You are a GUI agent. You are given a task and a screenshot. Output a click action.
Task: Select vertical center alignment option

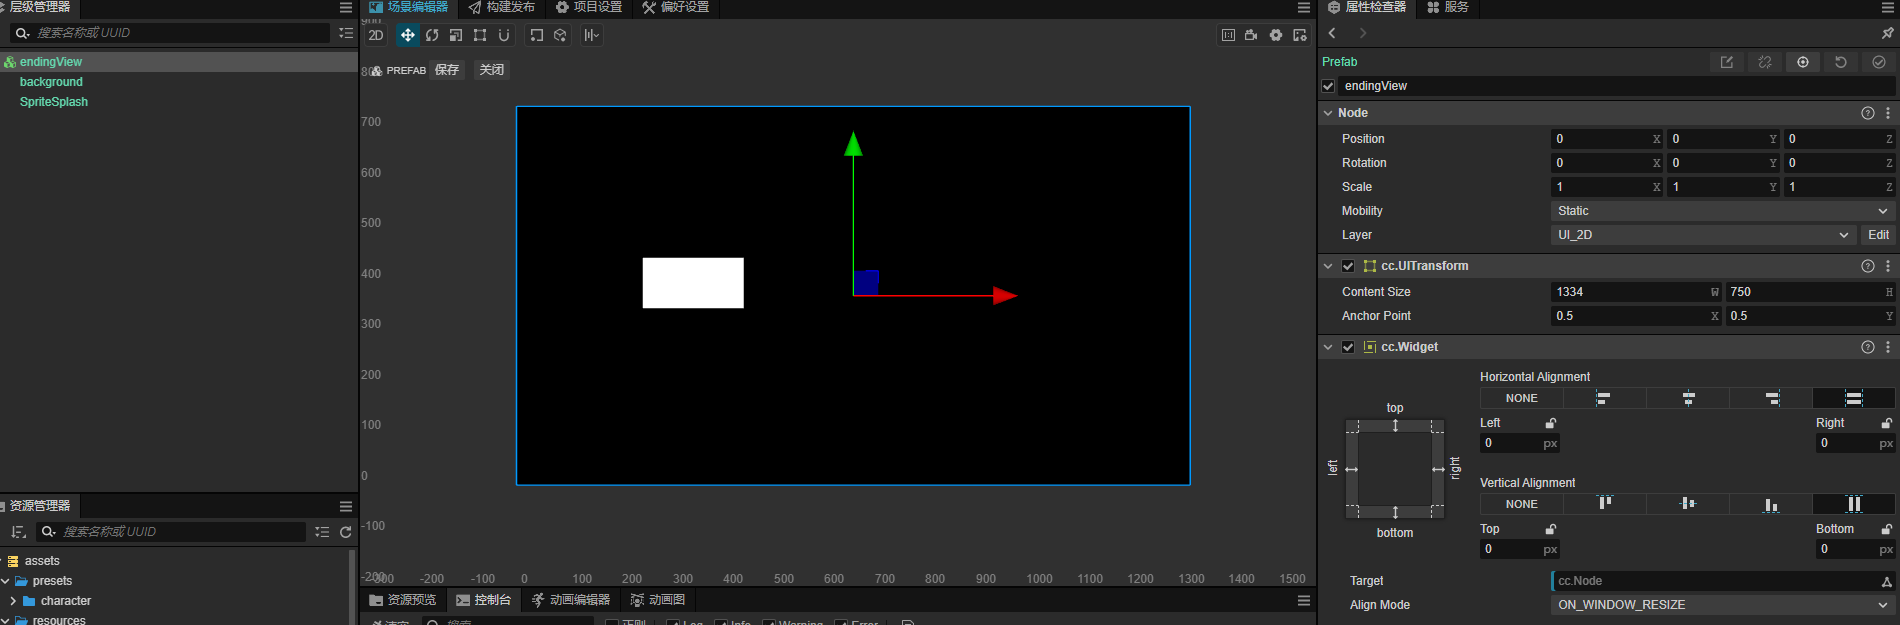pyautogui.click(x=1688, y=504)
